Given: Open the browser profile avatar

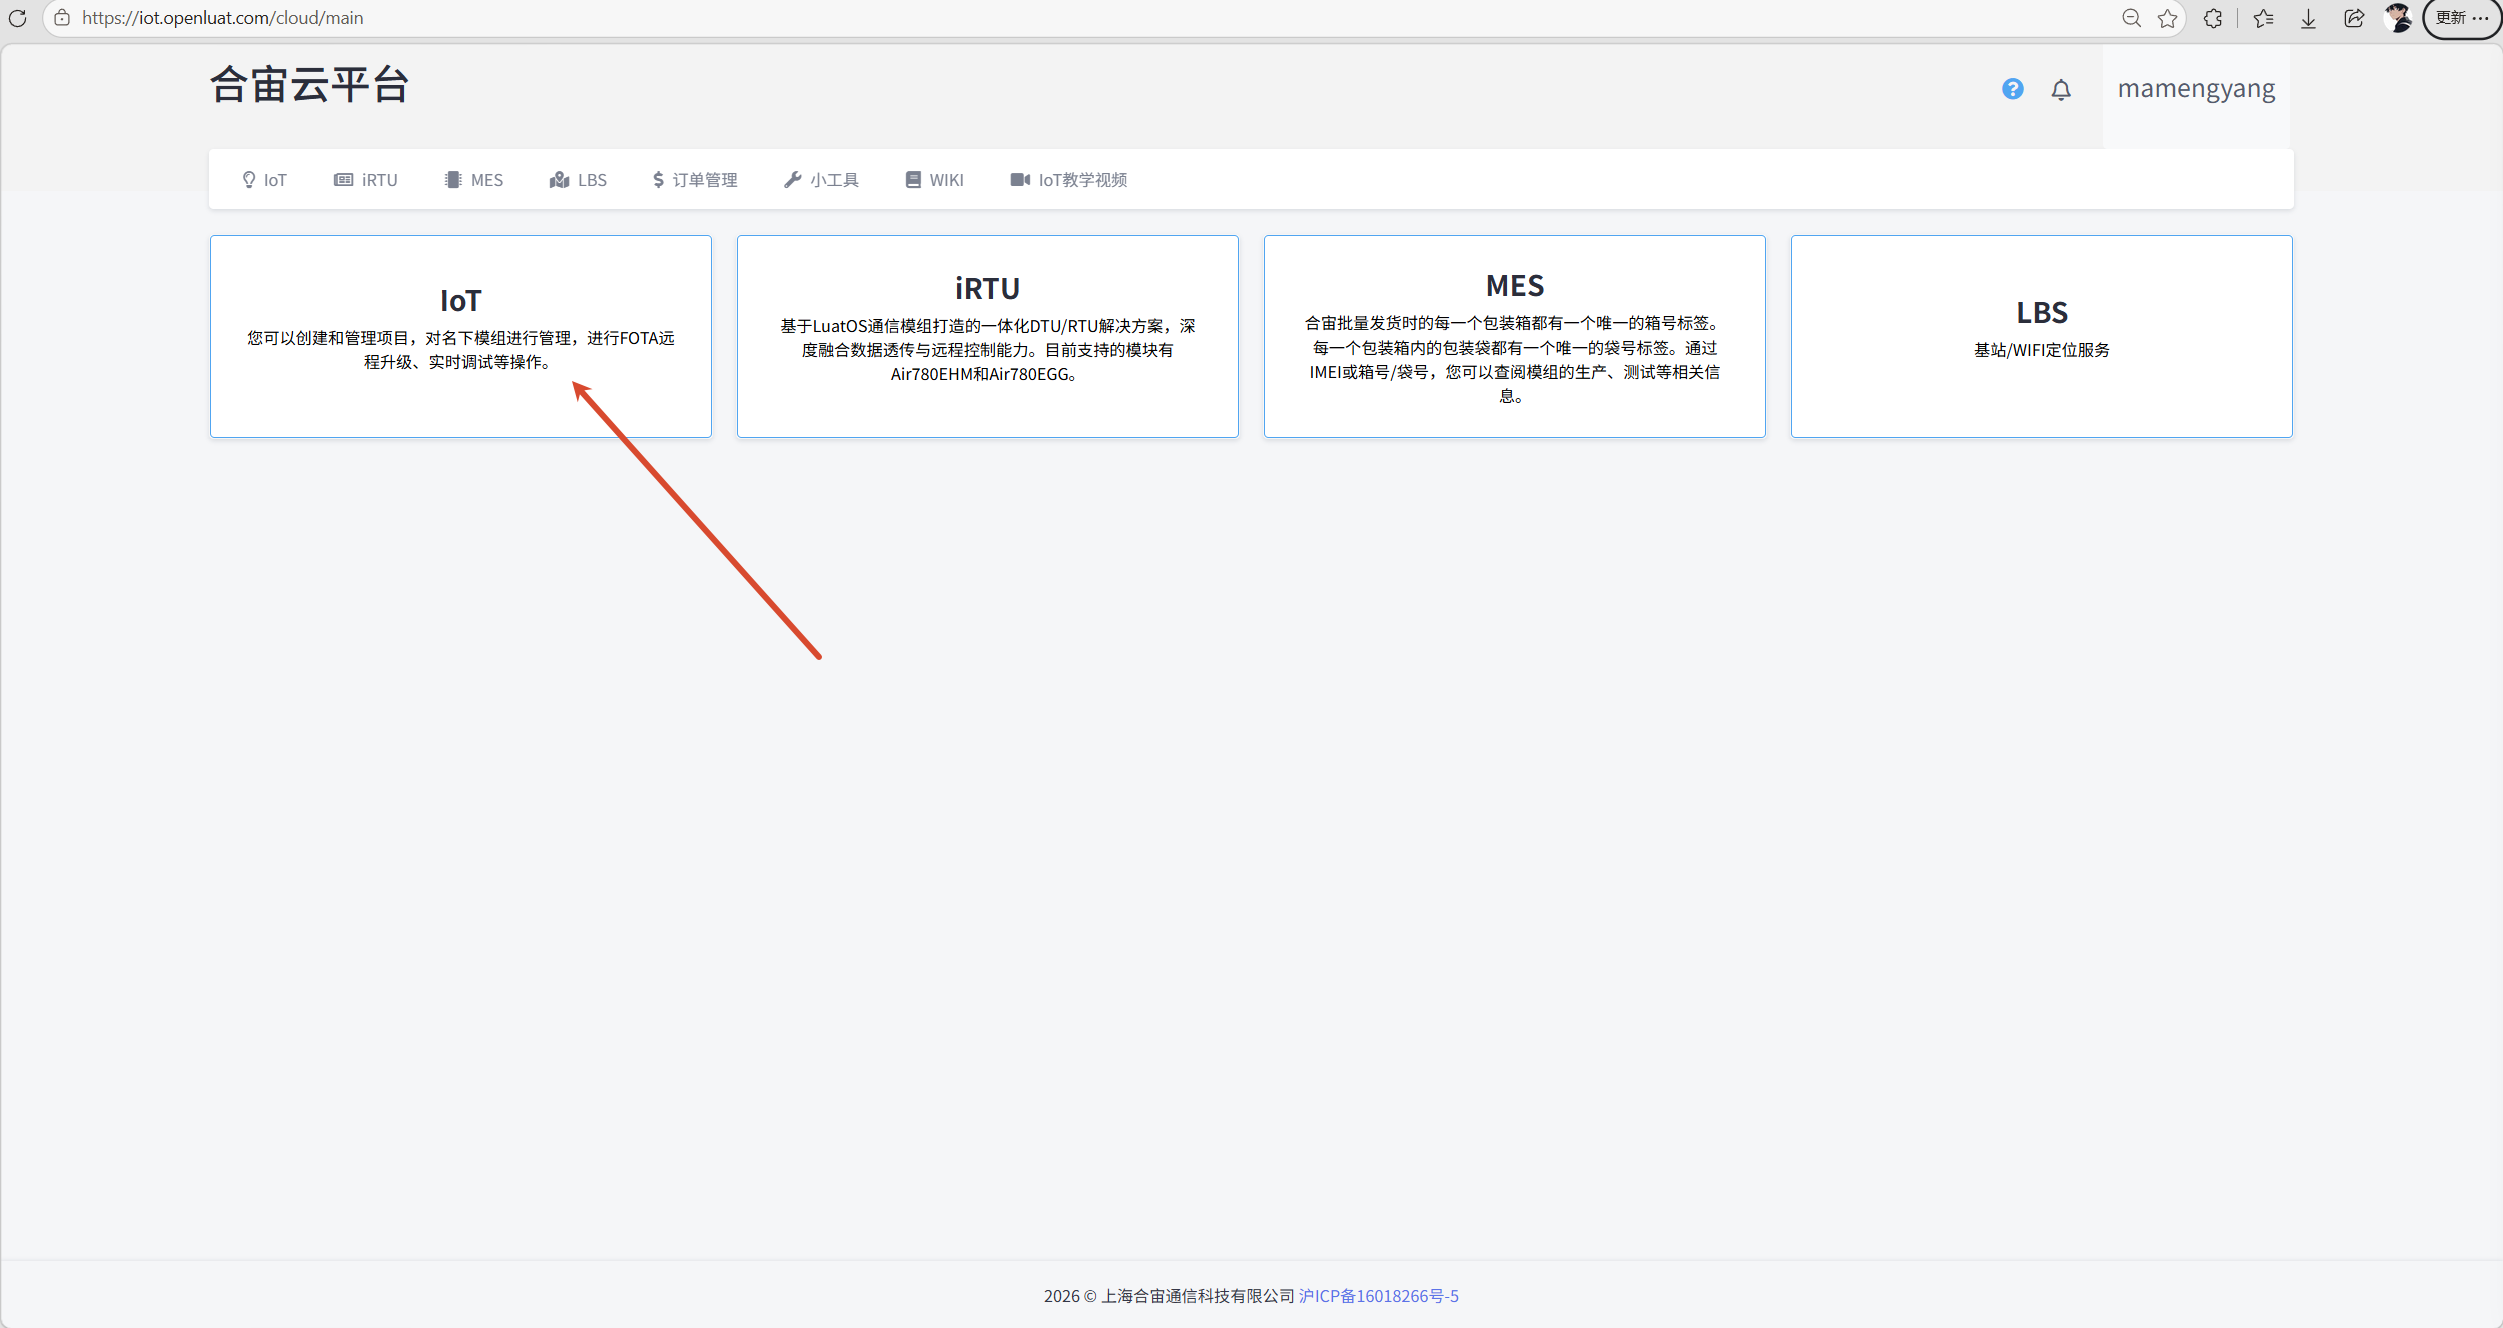Looking at the screenshot, I should [x=2397, y=18].
